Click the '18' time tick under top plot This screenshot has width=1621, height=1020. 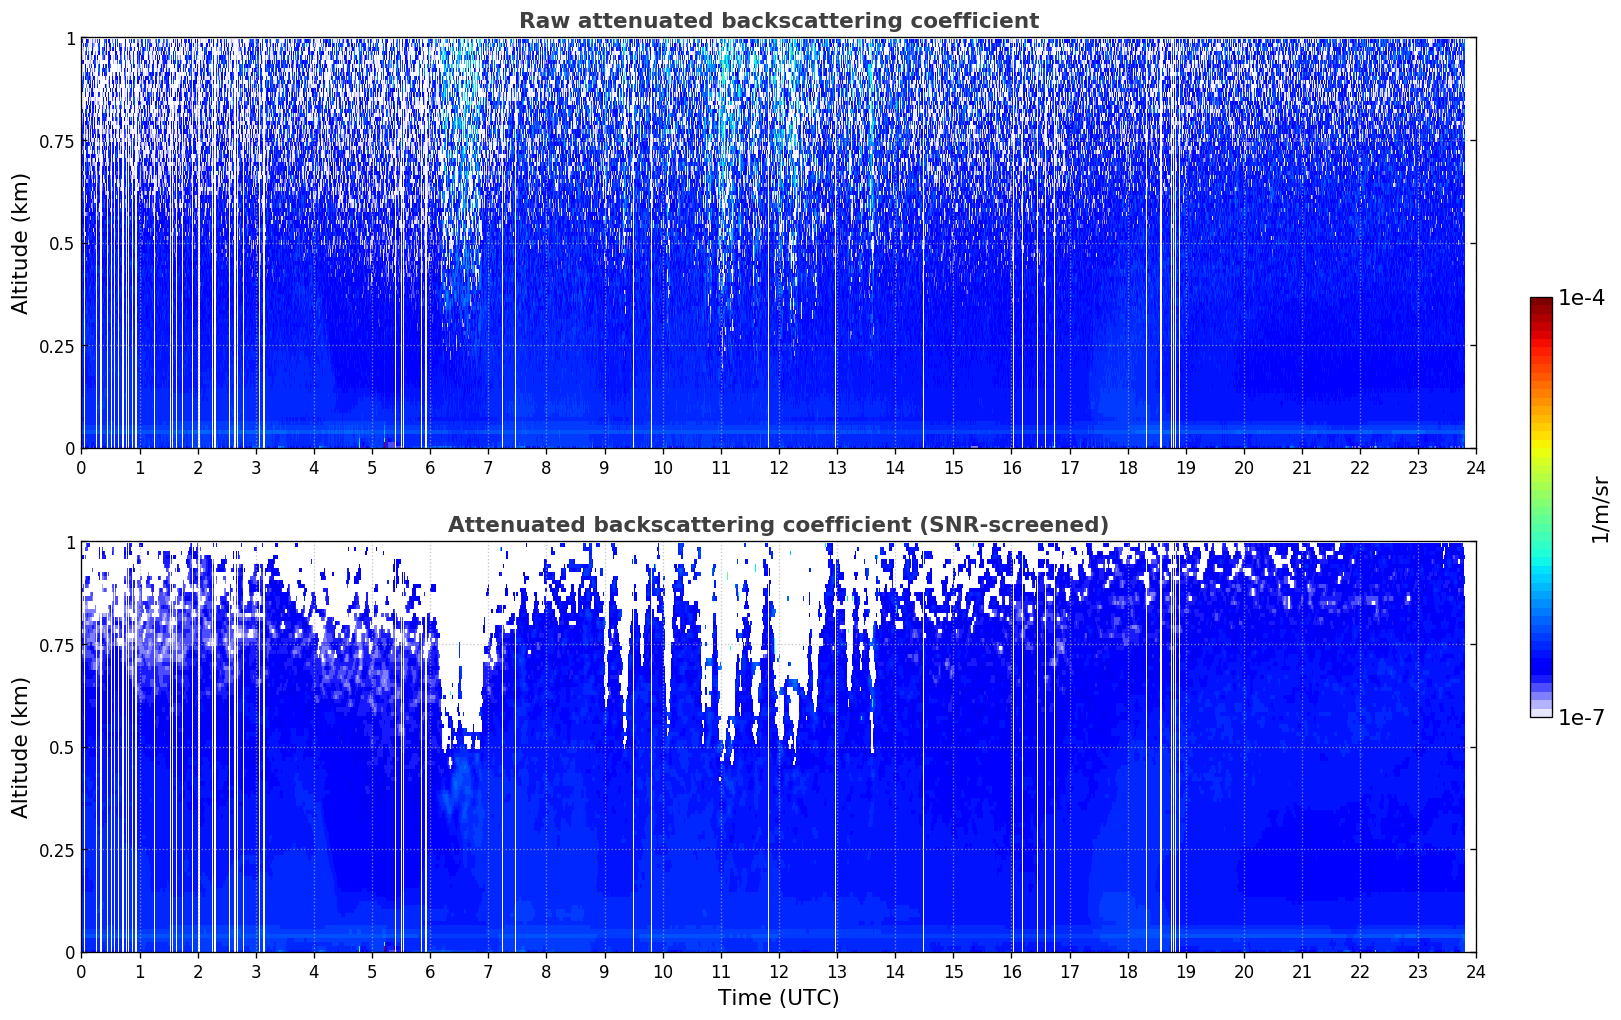1127,467
